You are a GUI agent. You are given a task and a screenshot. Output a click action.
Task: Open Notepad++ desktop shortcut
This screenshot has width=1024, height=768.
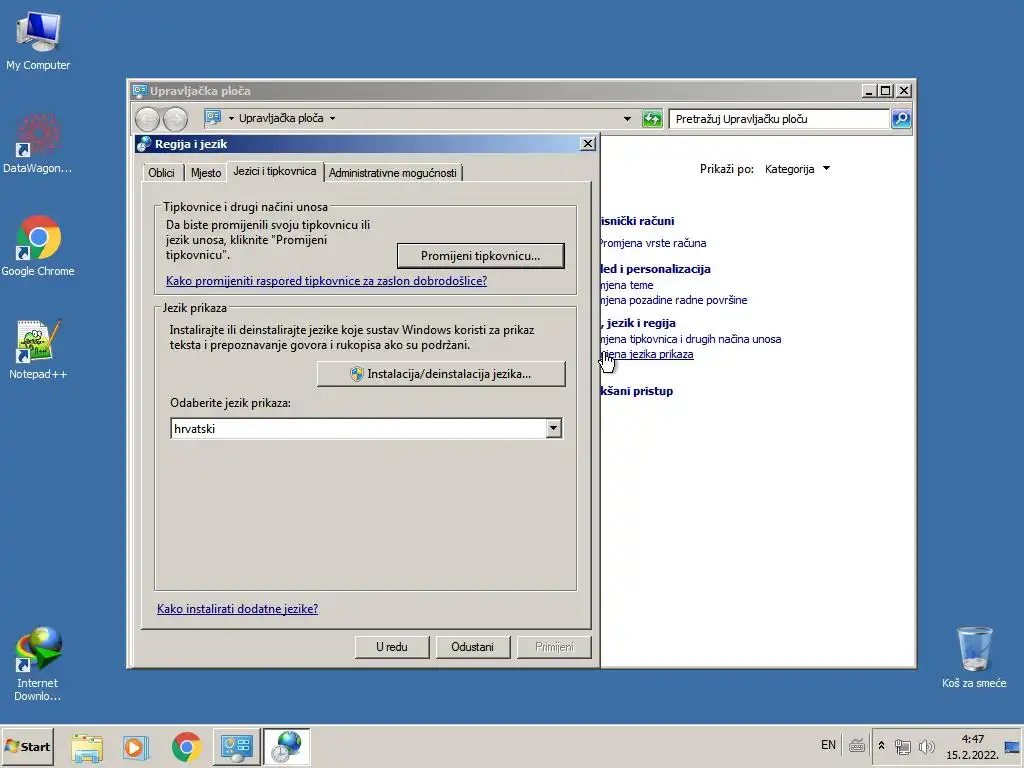(38, 350)
